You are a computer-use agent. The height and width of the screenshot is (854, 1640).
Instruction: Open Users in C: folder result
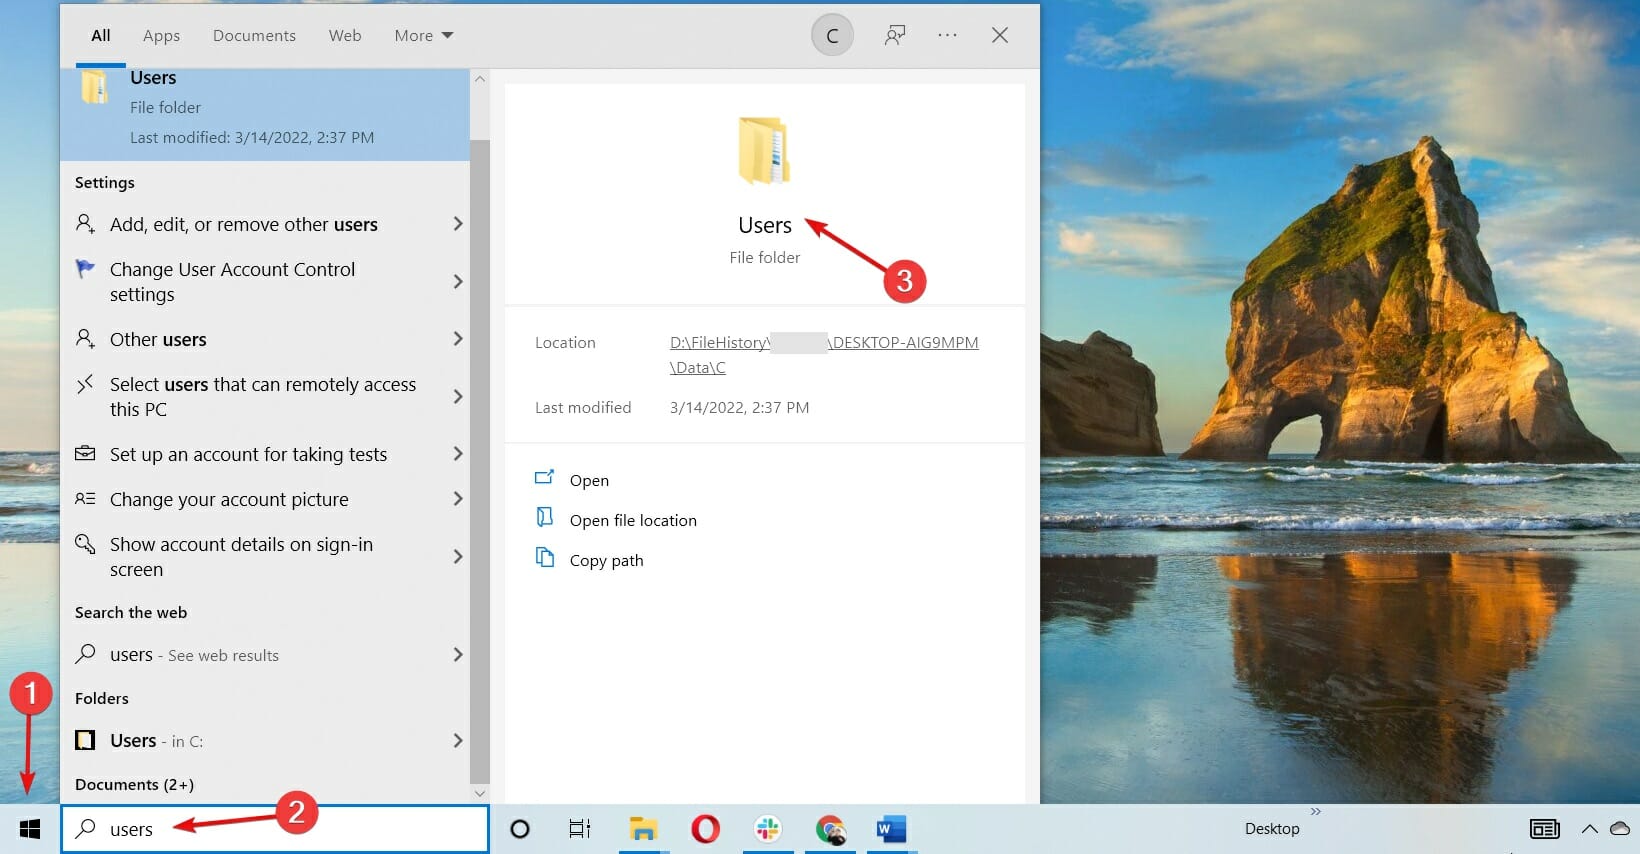[x=156, y=741]
